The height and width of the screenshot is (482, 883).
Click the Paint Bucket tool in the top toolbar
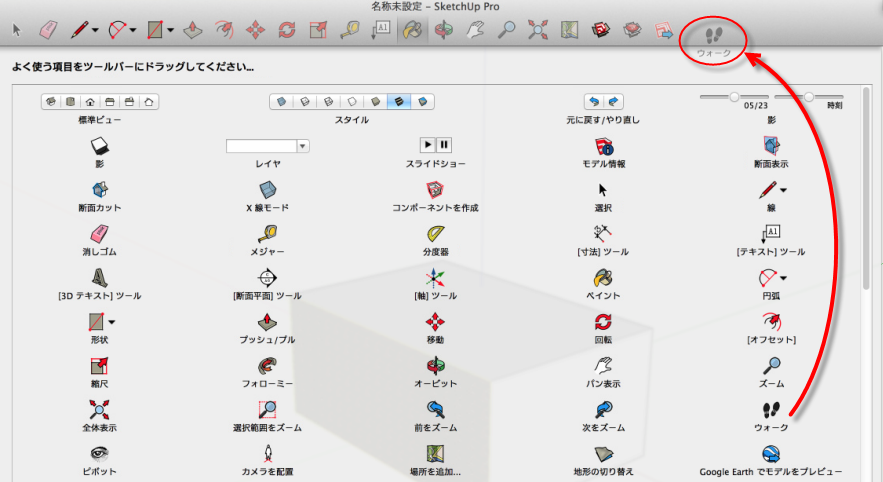411,30
